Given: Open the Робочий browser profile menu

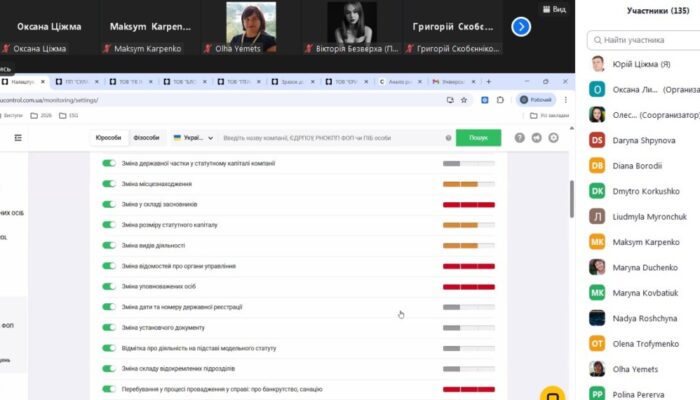Looking at the screenshot, I should click(535, 100).
